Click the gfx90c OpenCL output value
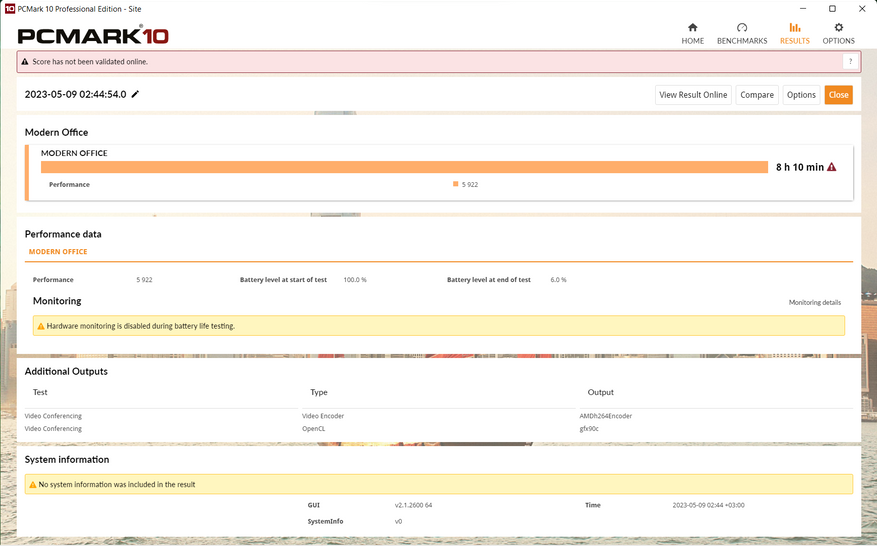 pyautogui.click(x=589, y=429)
